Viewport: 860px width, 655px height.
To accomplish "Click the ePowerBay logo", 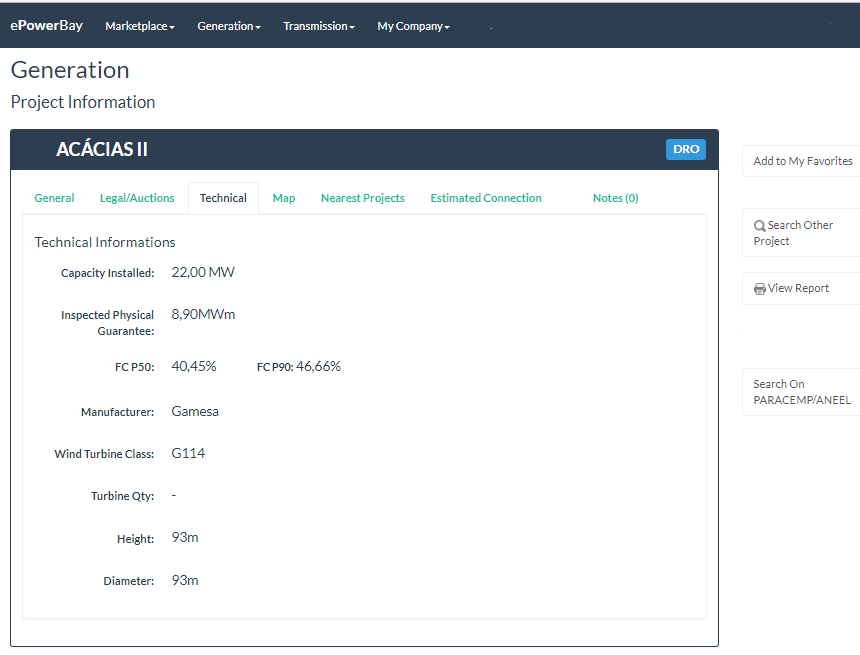I will coord(47,25).
